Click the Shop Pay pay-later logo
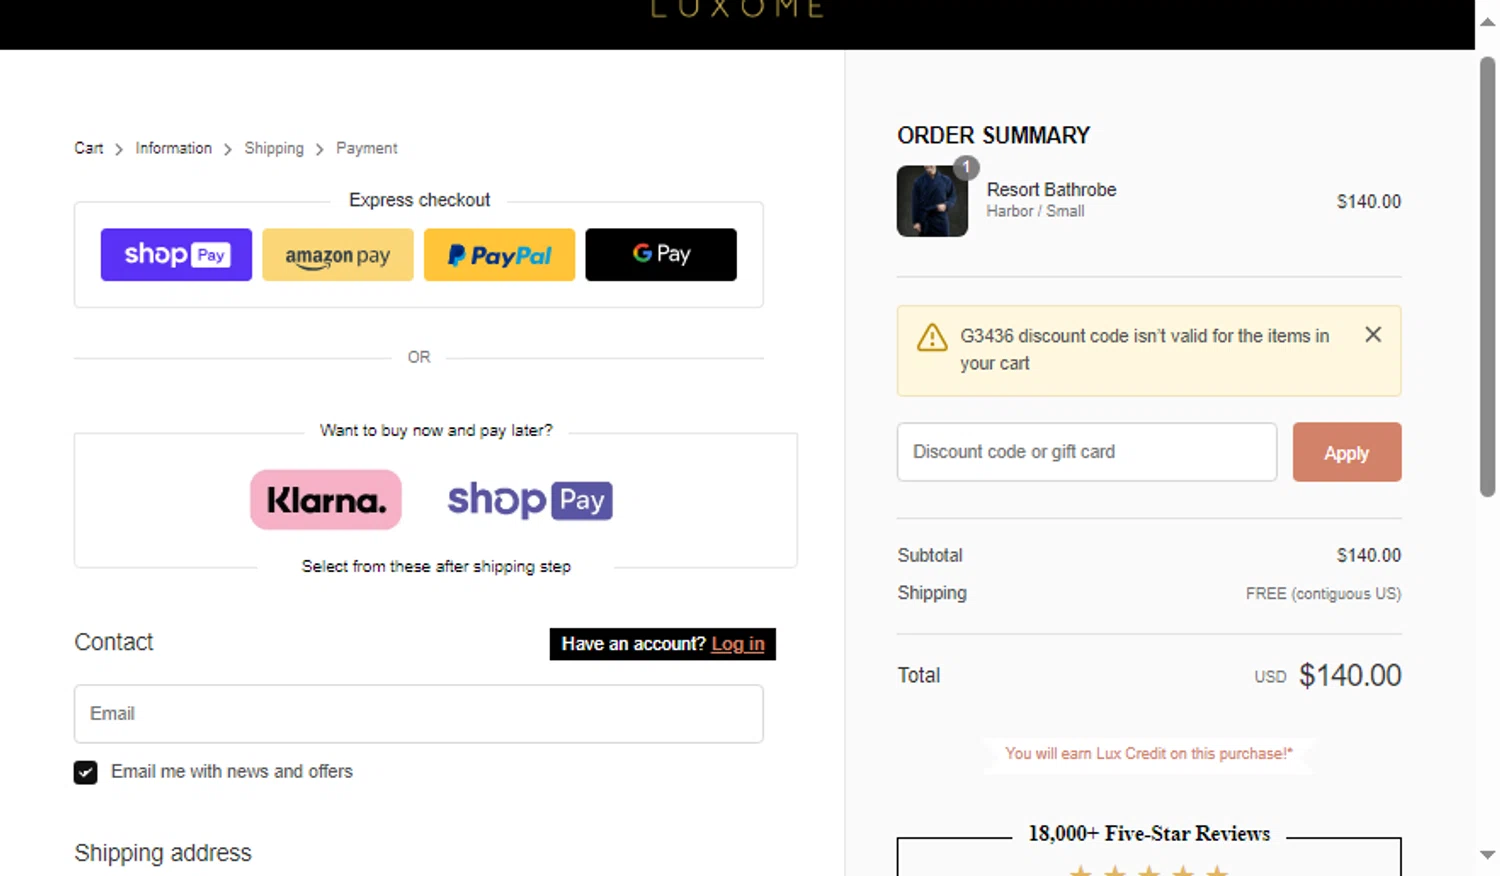Viewport: 1500px width, 876px height. [x=530, y=500]
